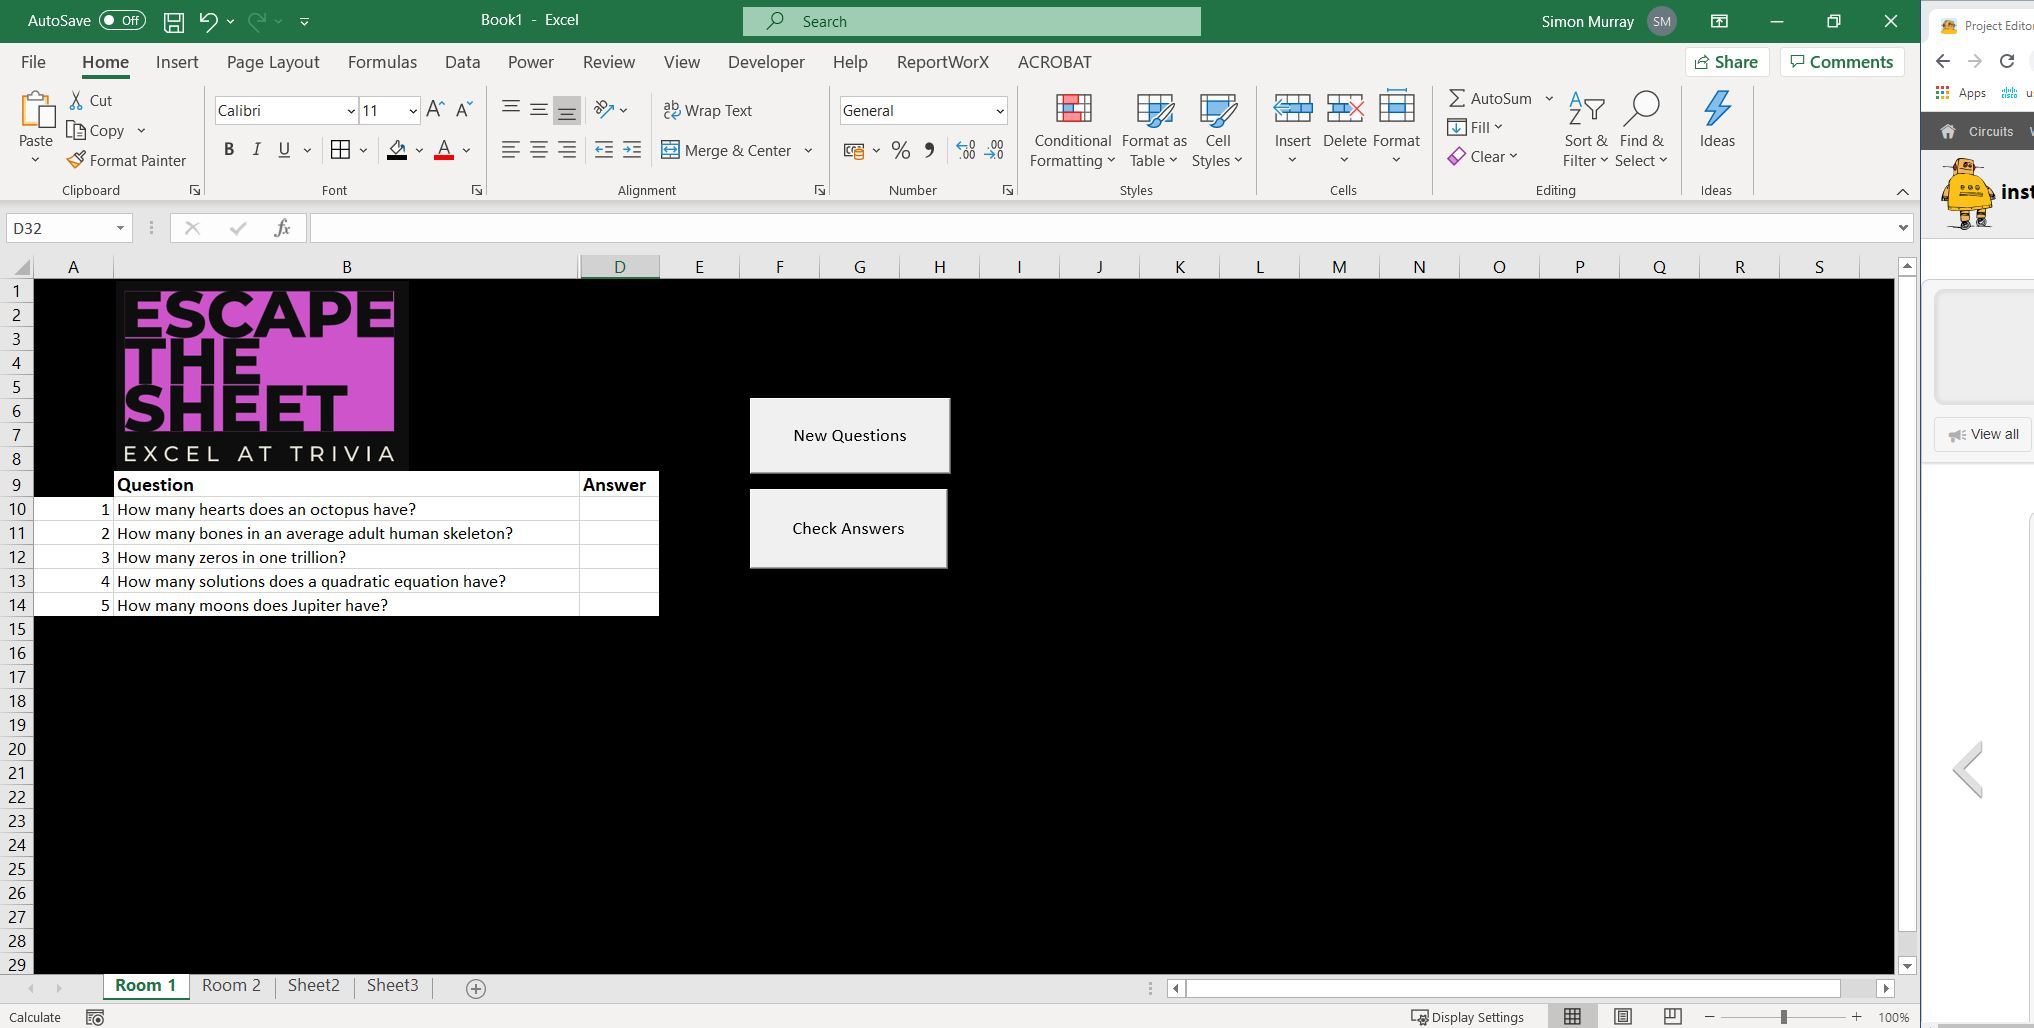Click Decrease Decimal icon
The width and height of the screenshot is (2034, 1028).
(x=994, y=150)
